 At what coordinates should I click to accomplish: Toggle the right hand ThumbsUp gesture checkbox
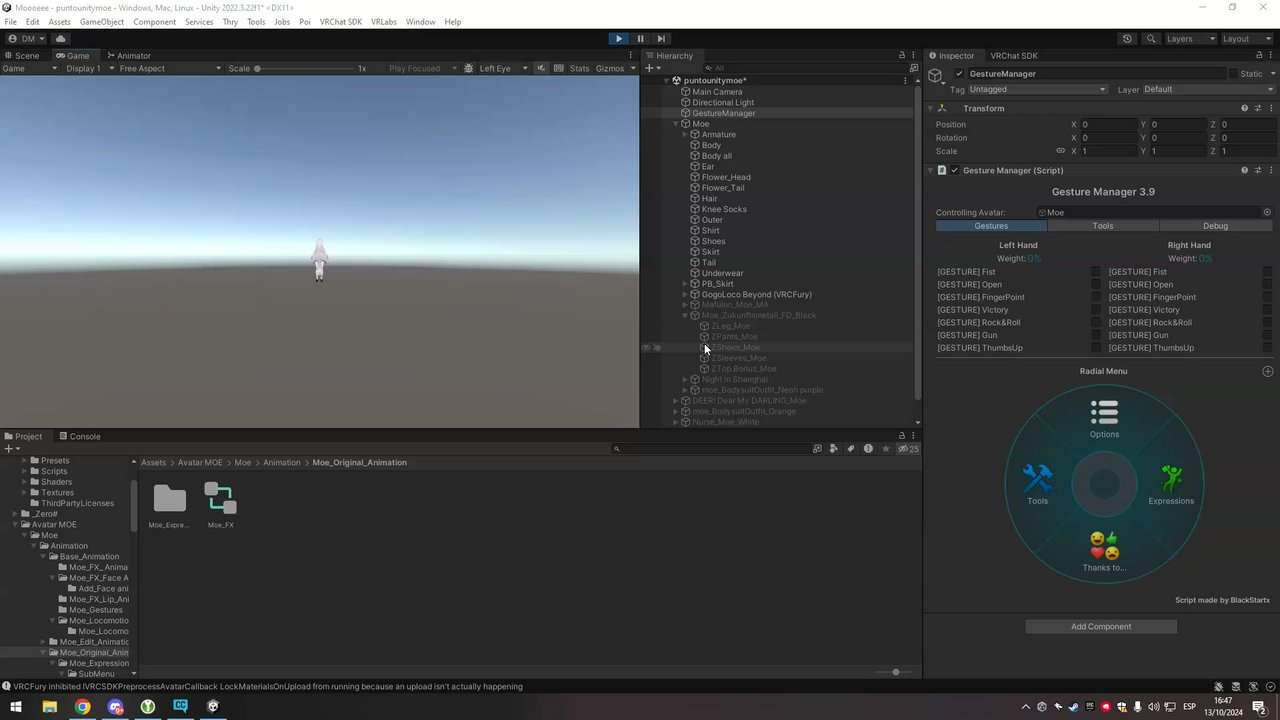click(1267, 348)
